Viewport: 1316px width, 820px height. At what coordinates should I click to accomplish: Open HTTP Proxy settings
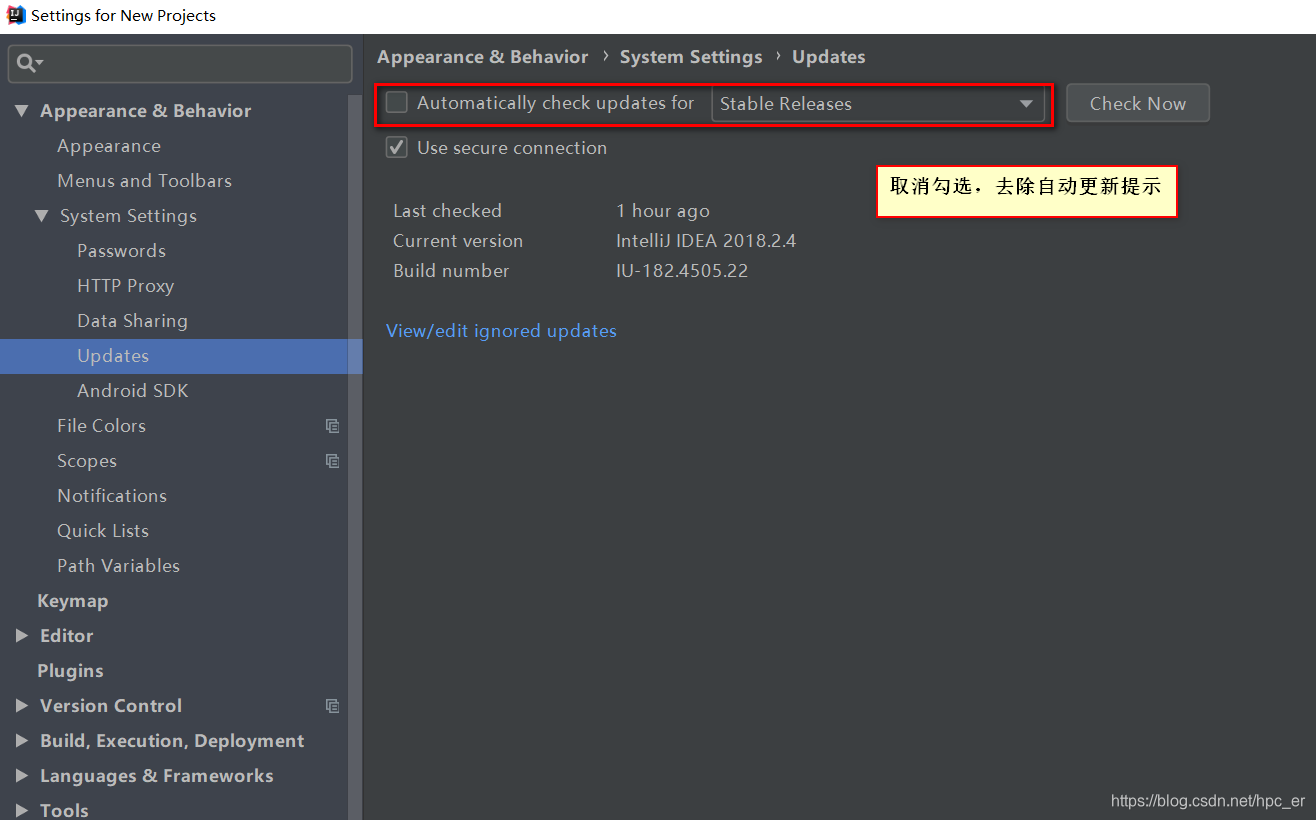point(125,286)
